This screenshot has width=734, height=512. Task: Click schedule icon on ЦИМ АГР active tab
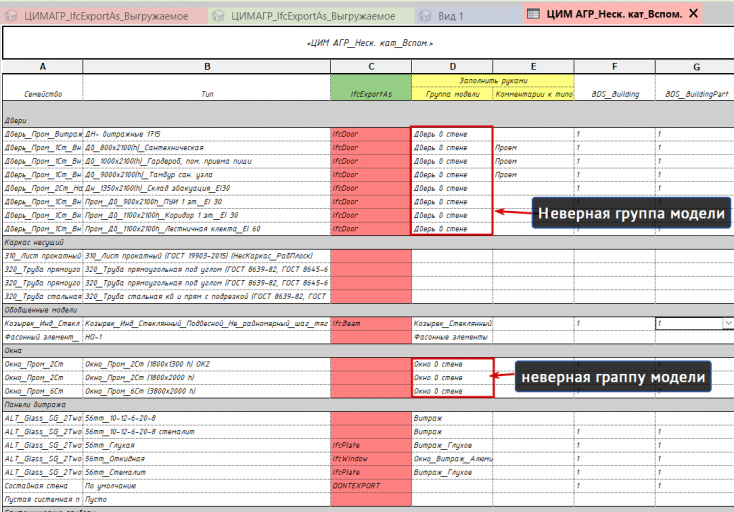(533, 14)
